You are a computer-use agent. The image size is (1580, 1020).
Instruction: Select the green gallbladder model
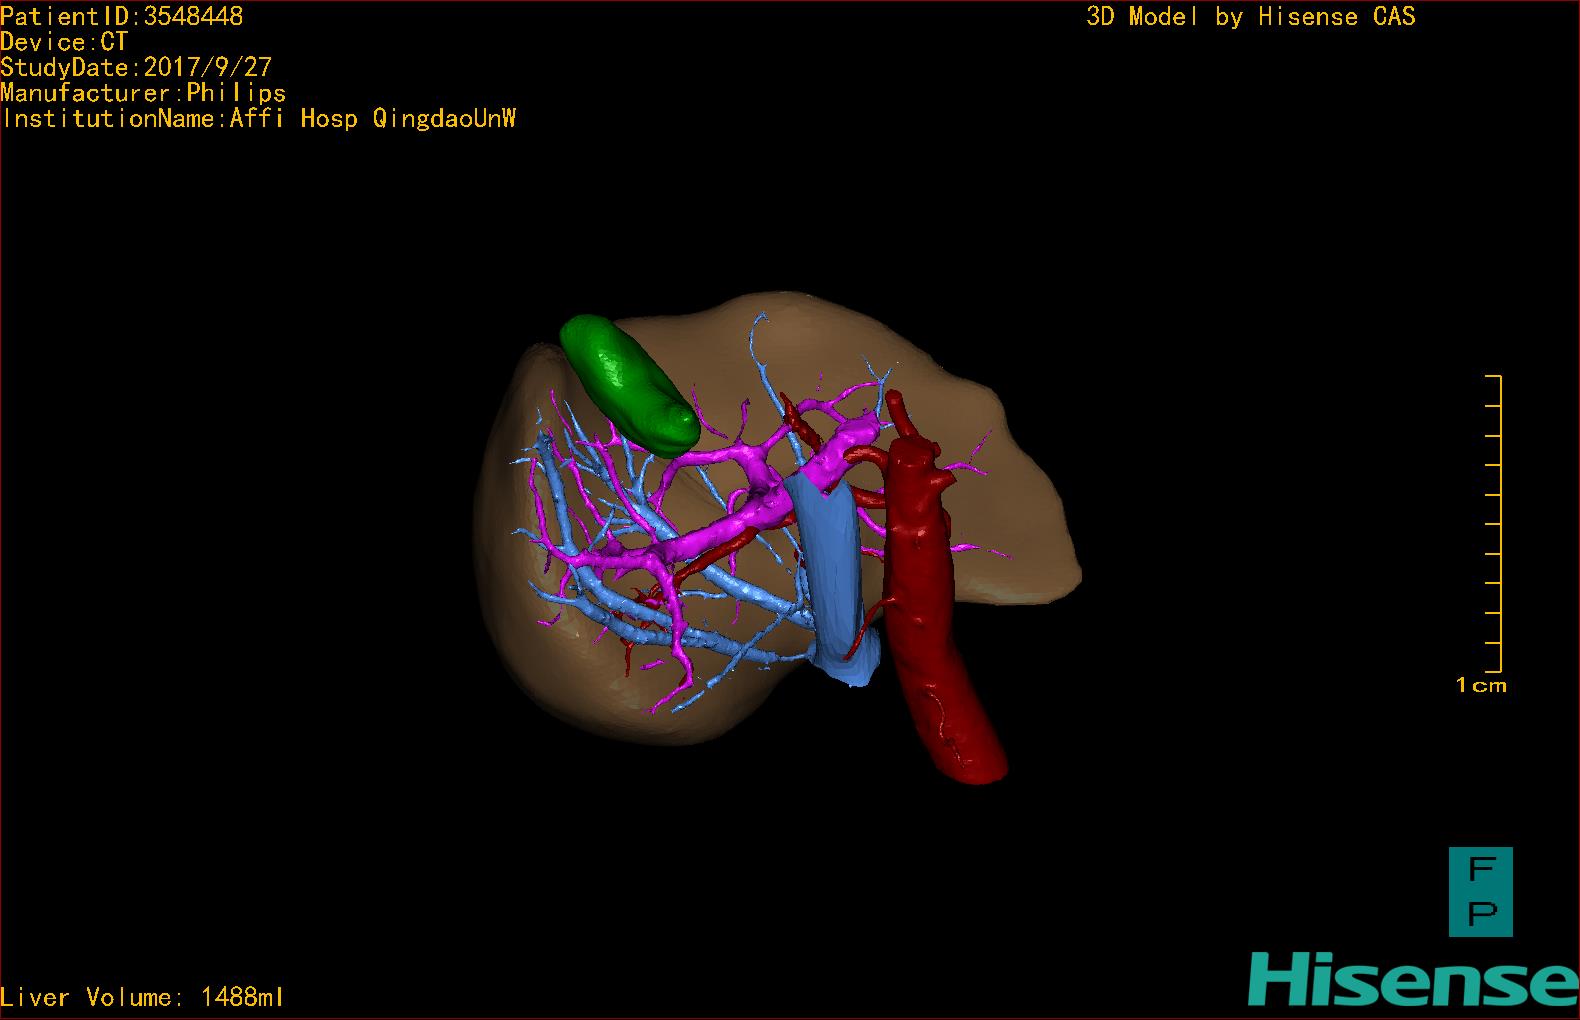tap(627, 381)
